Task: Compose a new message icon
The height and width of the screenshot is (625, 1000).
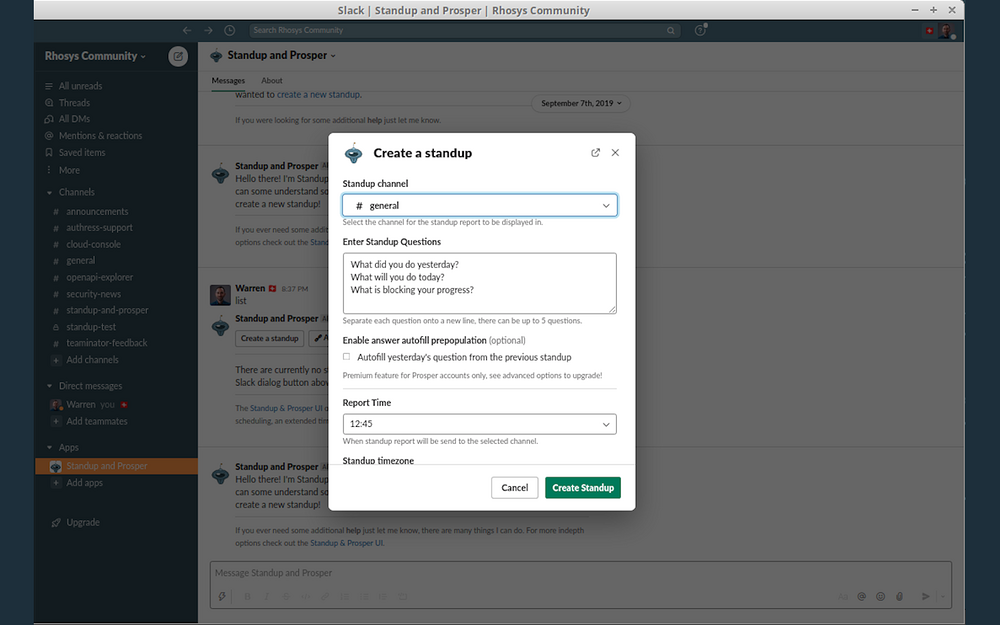Action: tap(178, 56)
